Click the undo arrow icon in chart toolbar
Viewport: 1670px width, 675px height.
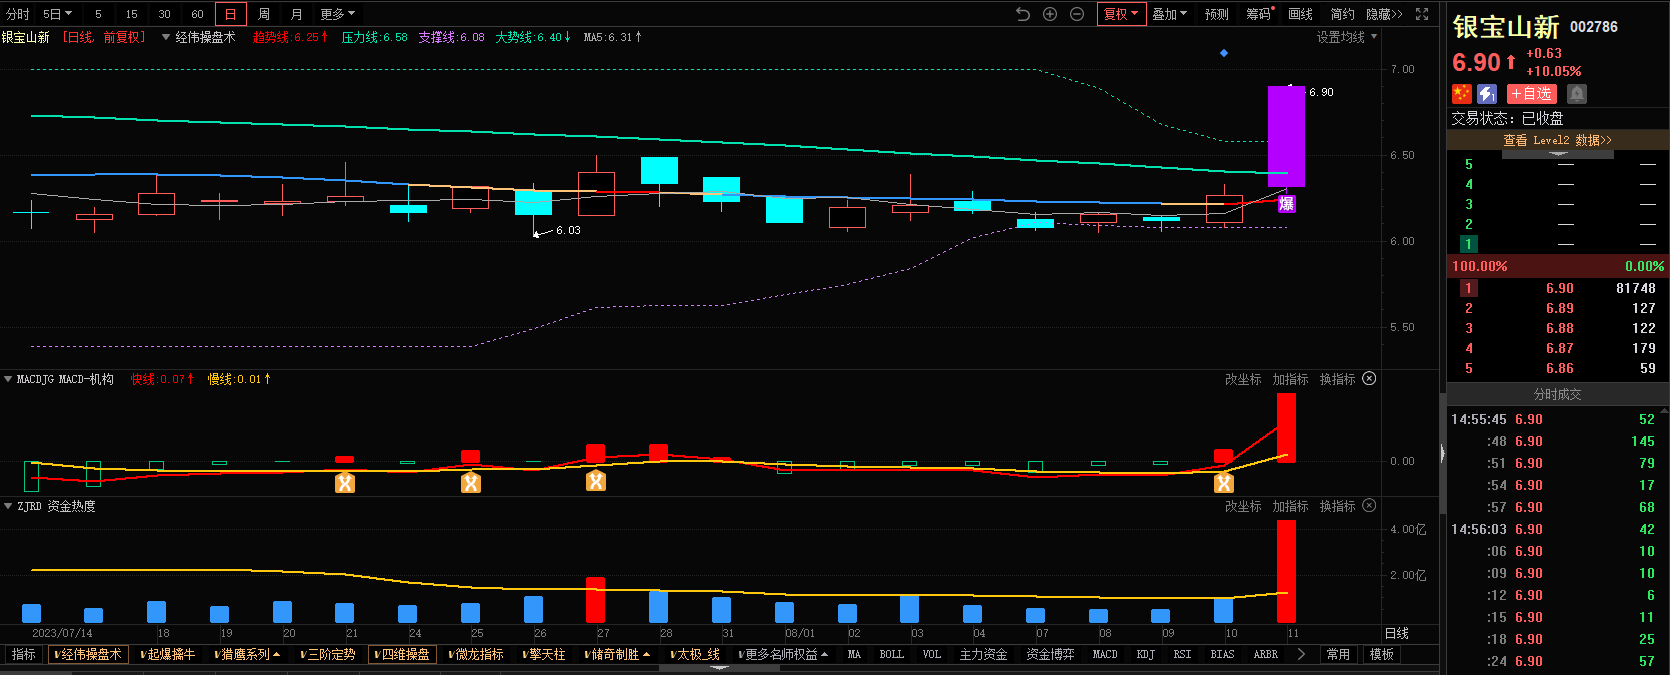(1022, 14)
